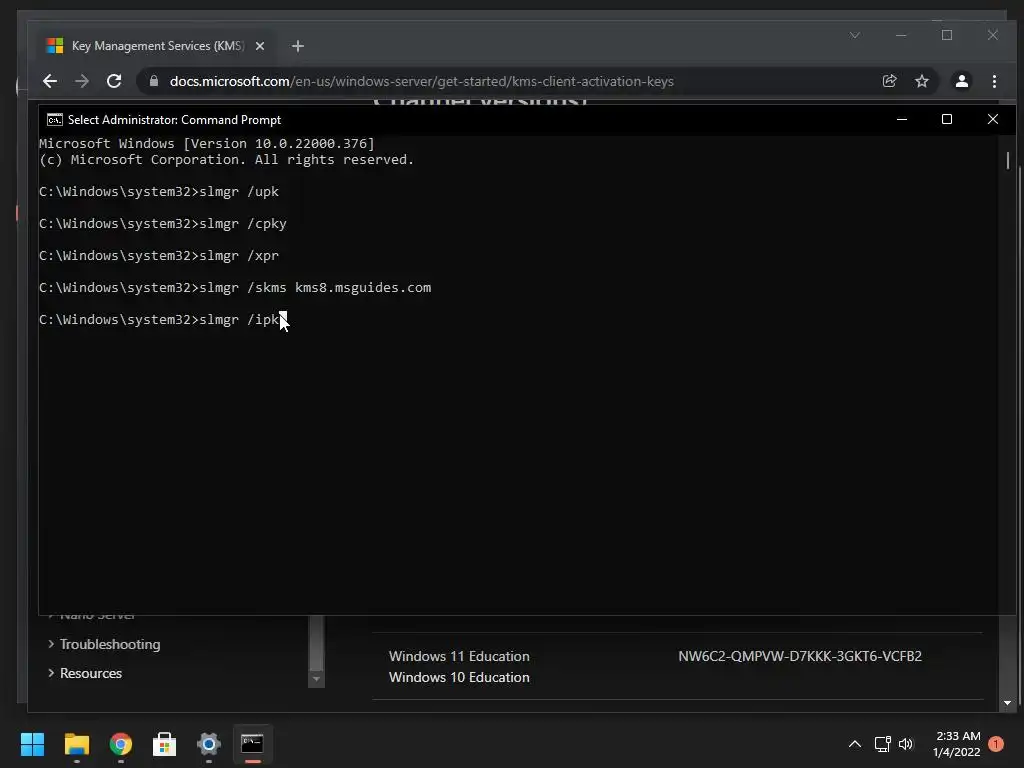
Task: Open the Command Prompt system menu icon
Action: click(x=55, y=120)
